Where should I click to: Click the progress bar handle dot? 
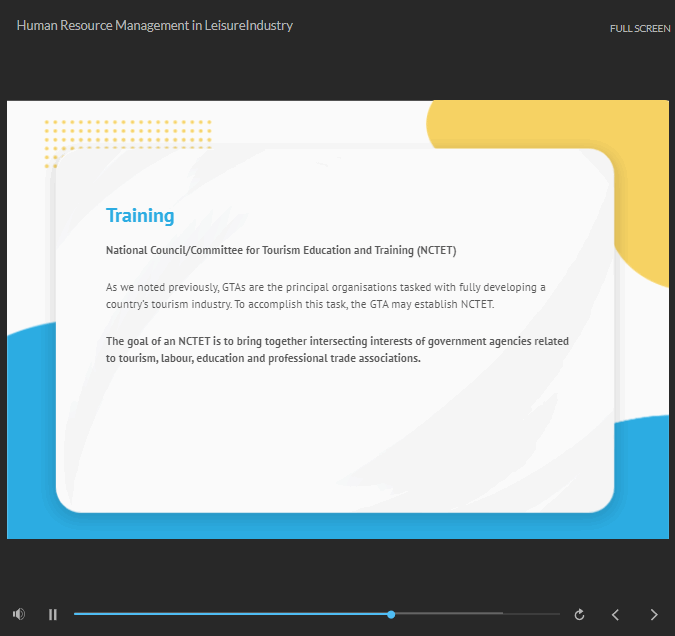pyautogui.click(x=391, y=614)
